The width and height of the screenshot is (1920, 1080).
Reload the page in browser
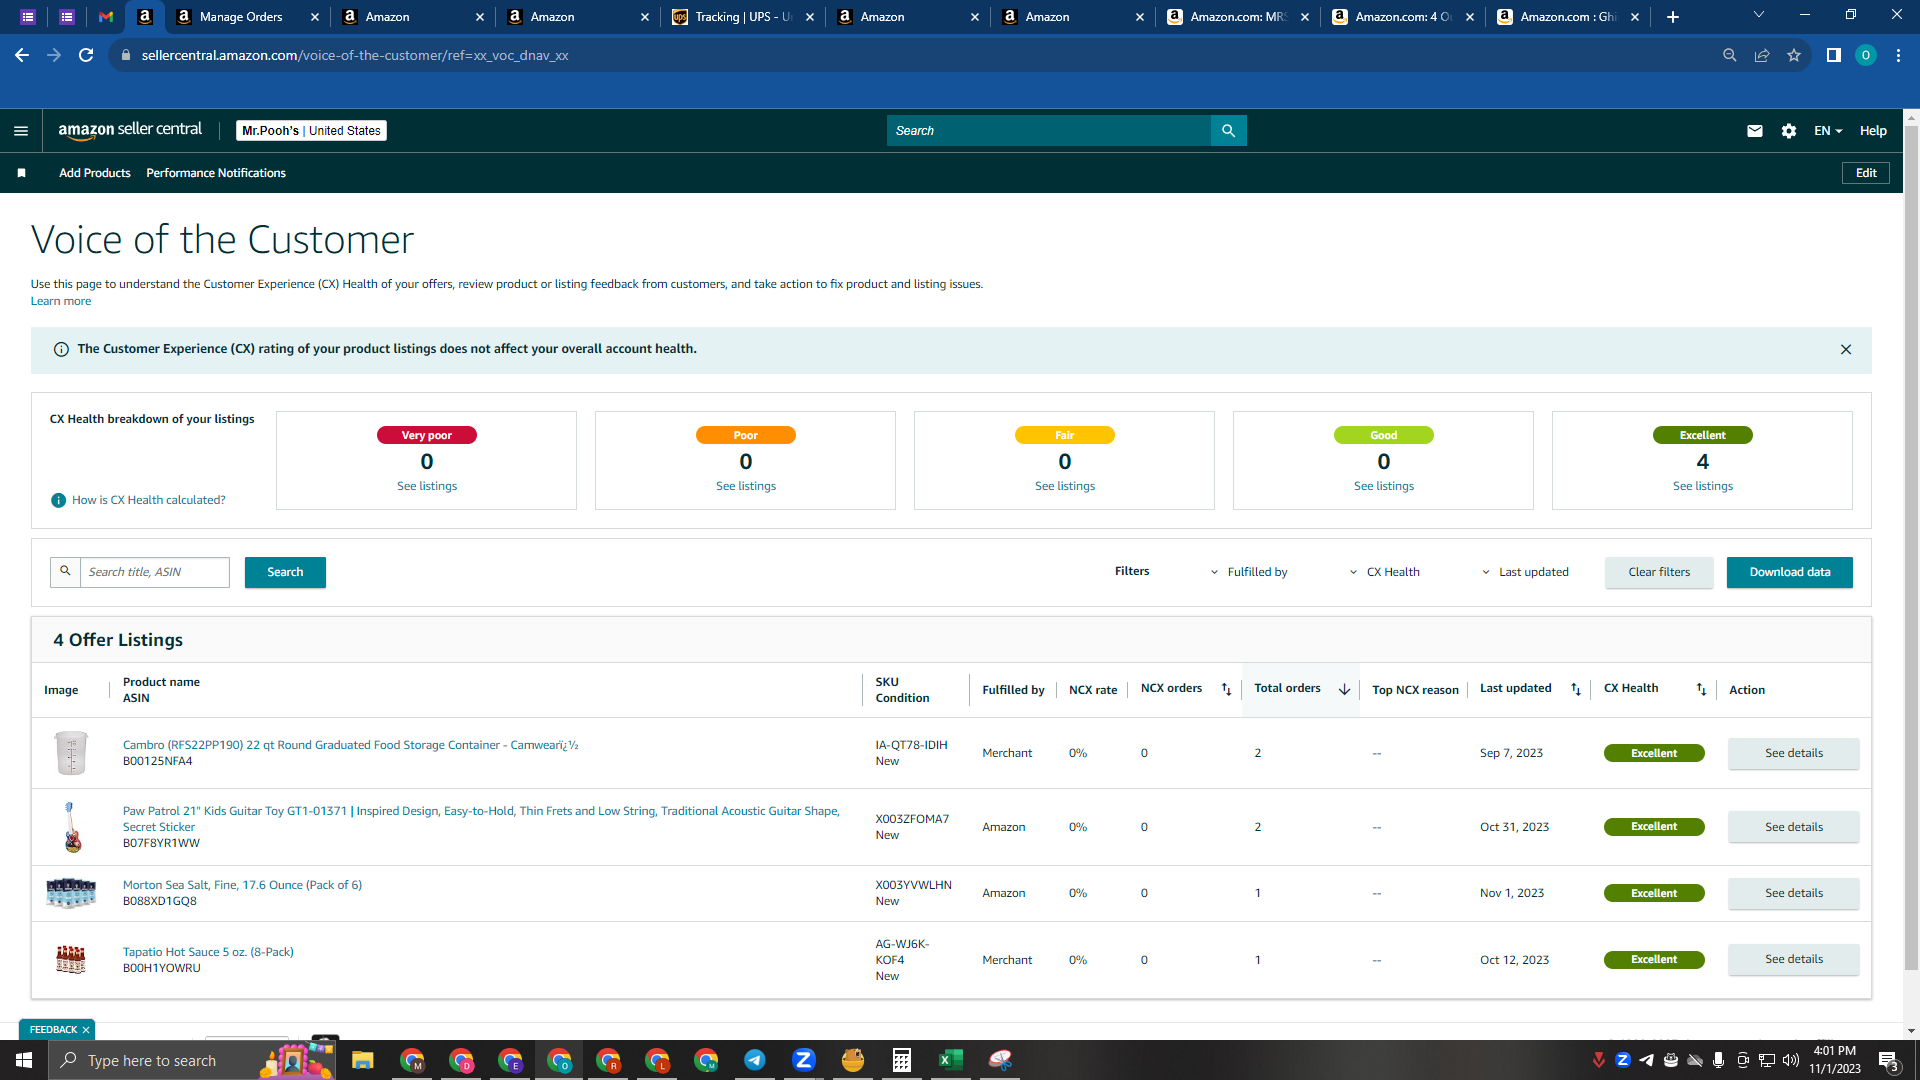pos(86,55)
